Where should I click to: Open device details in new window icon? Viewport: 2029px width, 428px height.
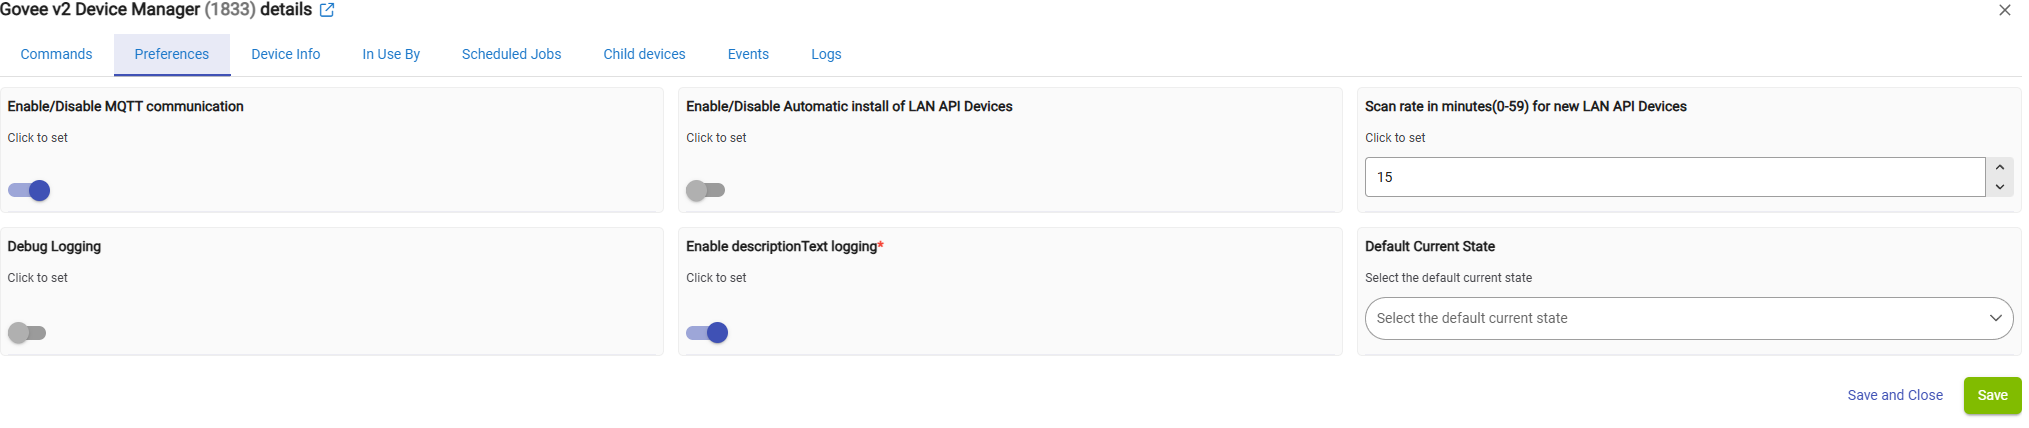327,10
